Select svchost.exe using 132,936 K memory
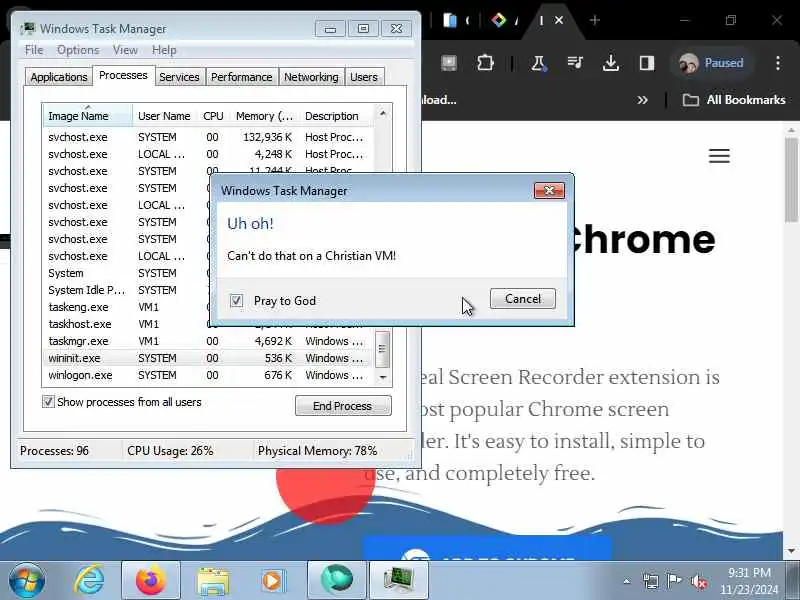This screenshot has width=800, height=600. pyautogui.click(x=208, y=137)
